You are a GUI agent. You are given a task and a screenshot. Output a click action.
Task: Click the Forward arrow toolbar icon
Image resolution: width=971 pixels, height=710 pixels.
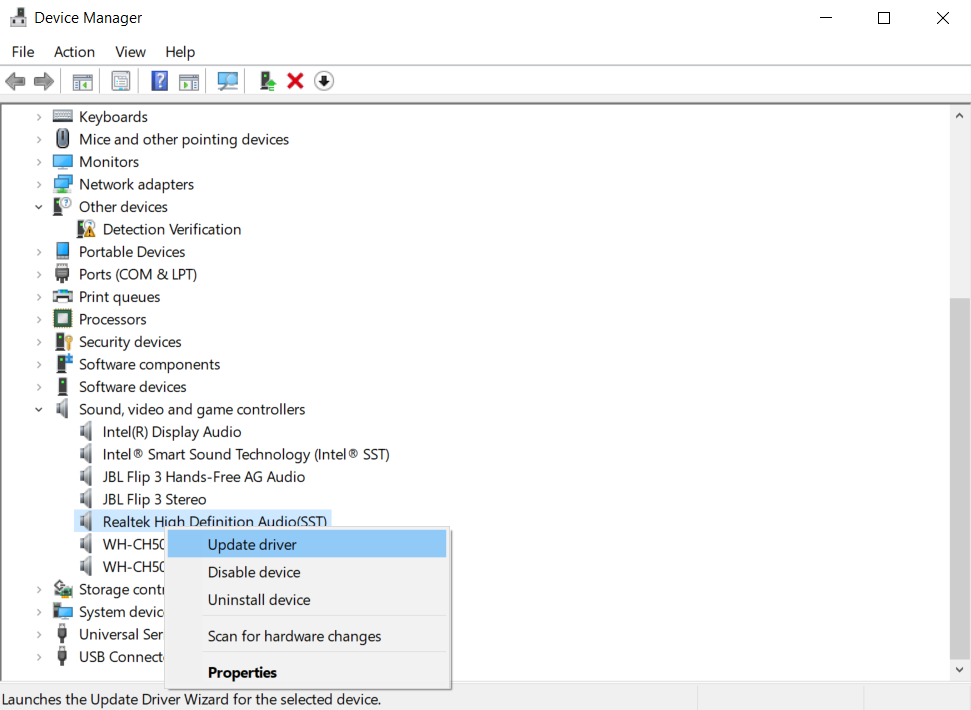[x=43, y=81]
